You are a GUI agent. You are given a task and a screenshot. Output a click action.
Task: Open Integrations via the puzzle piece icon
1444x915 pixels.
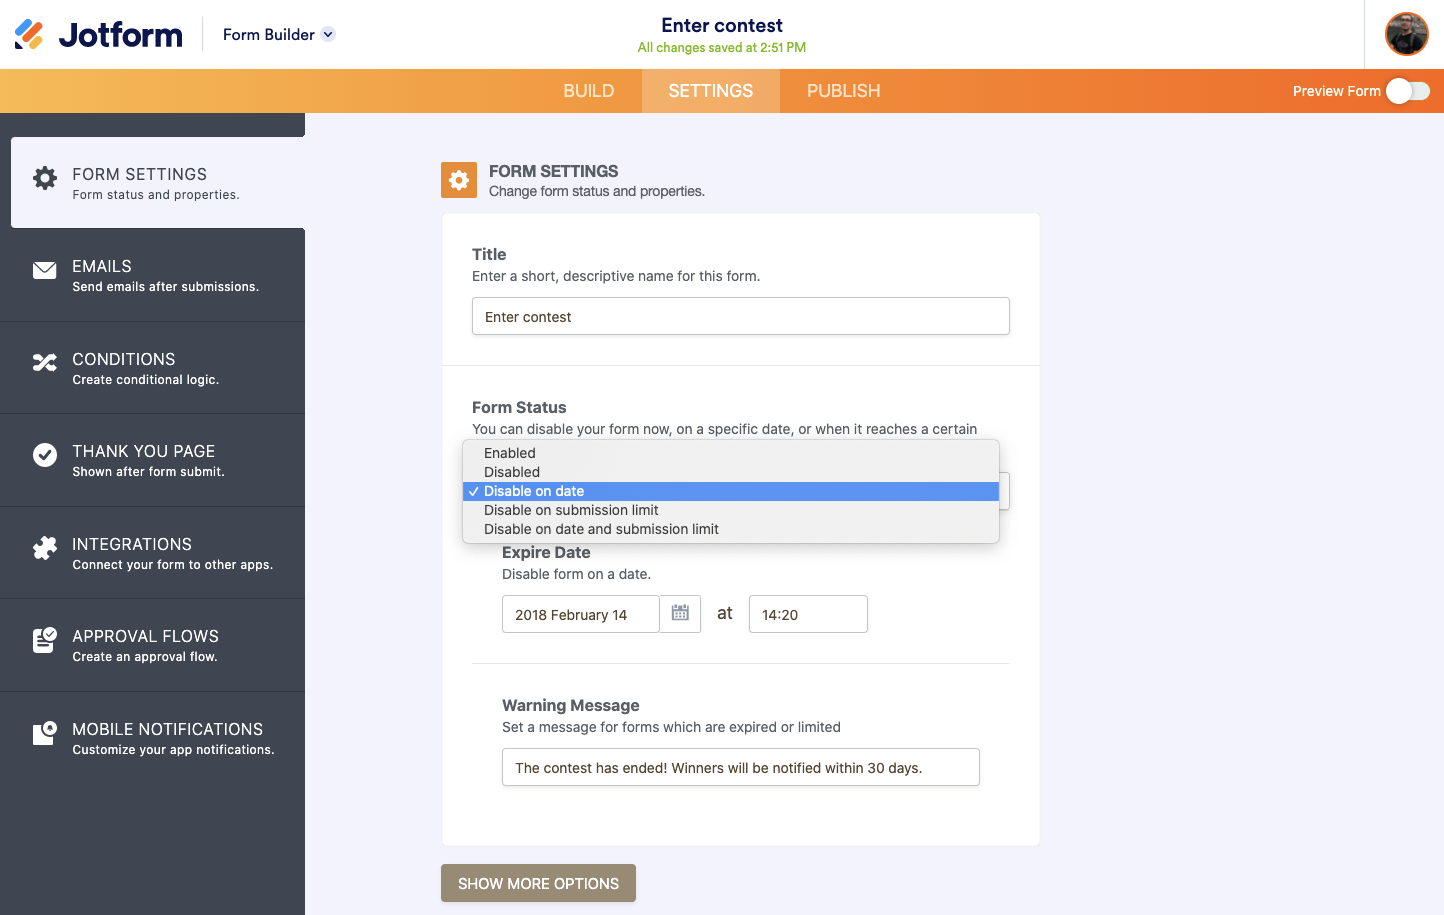pos(44,548)
